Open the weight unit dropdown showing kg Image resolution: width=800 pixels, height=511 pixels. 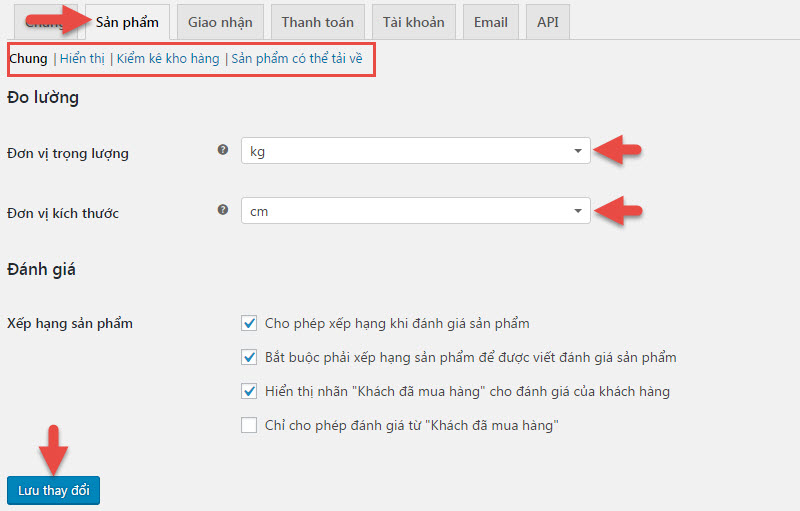tap(415, 151)
